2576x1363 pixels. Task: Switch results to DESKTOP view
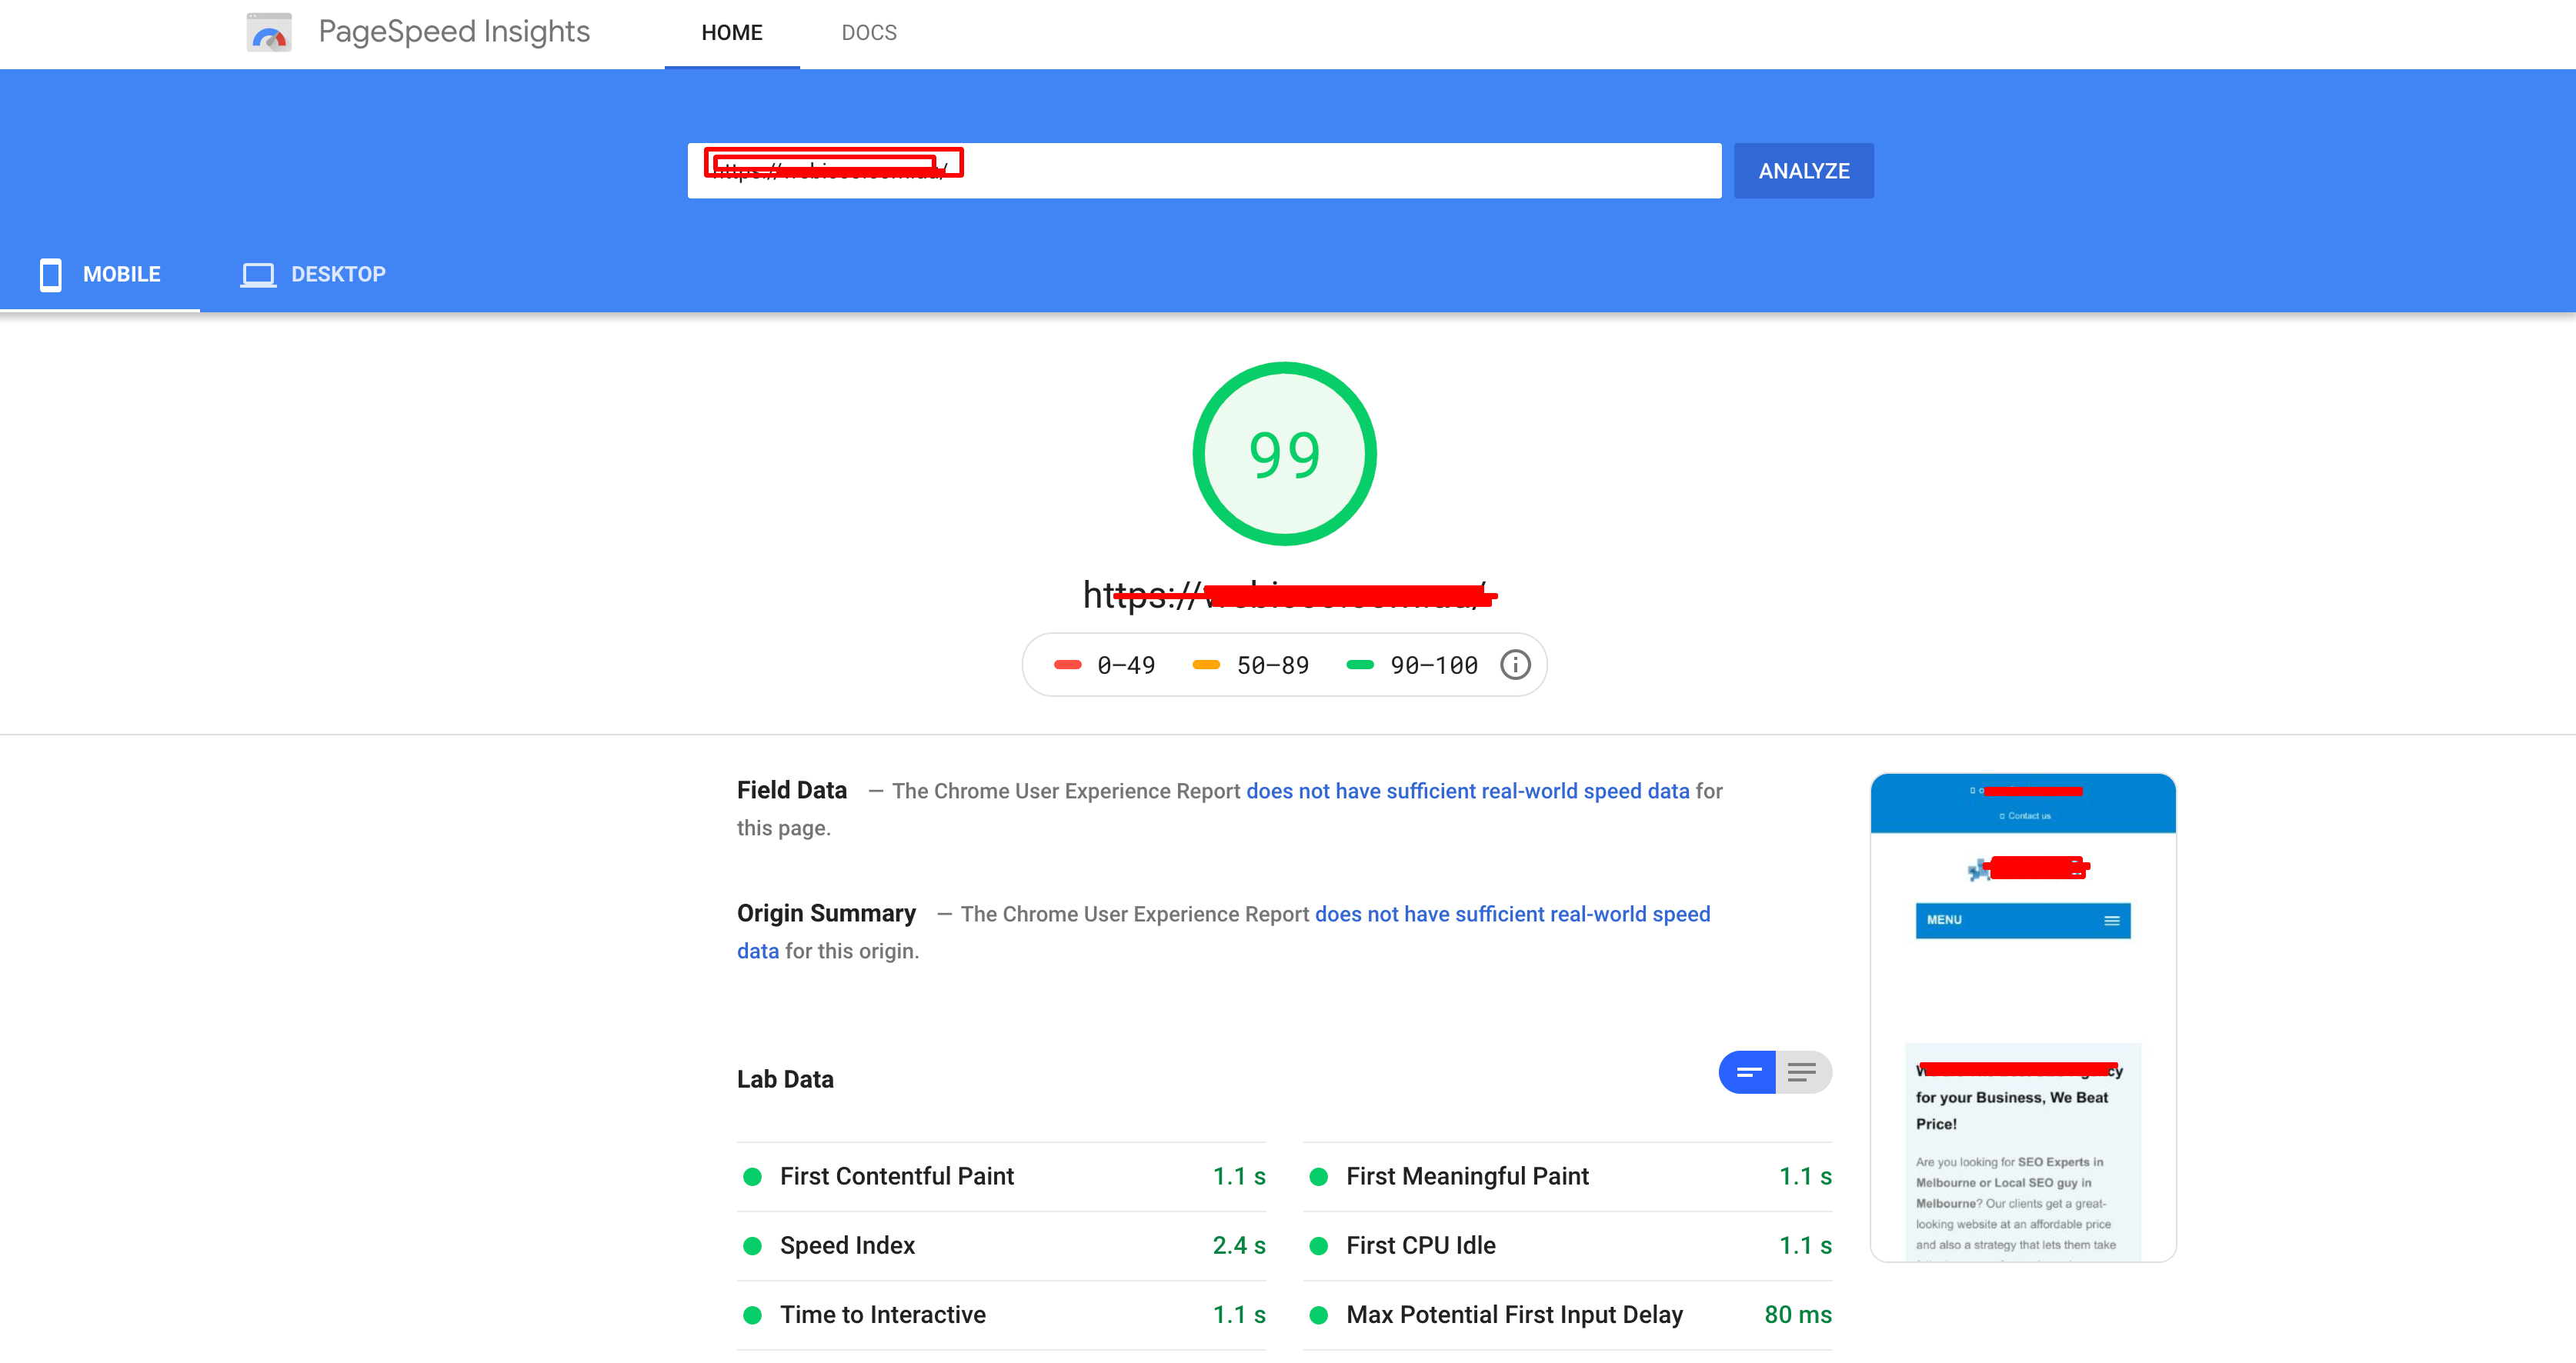click(338, 273)
